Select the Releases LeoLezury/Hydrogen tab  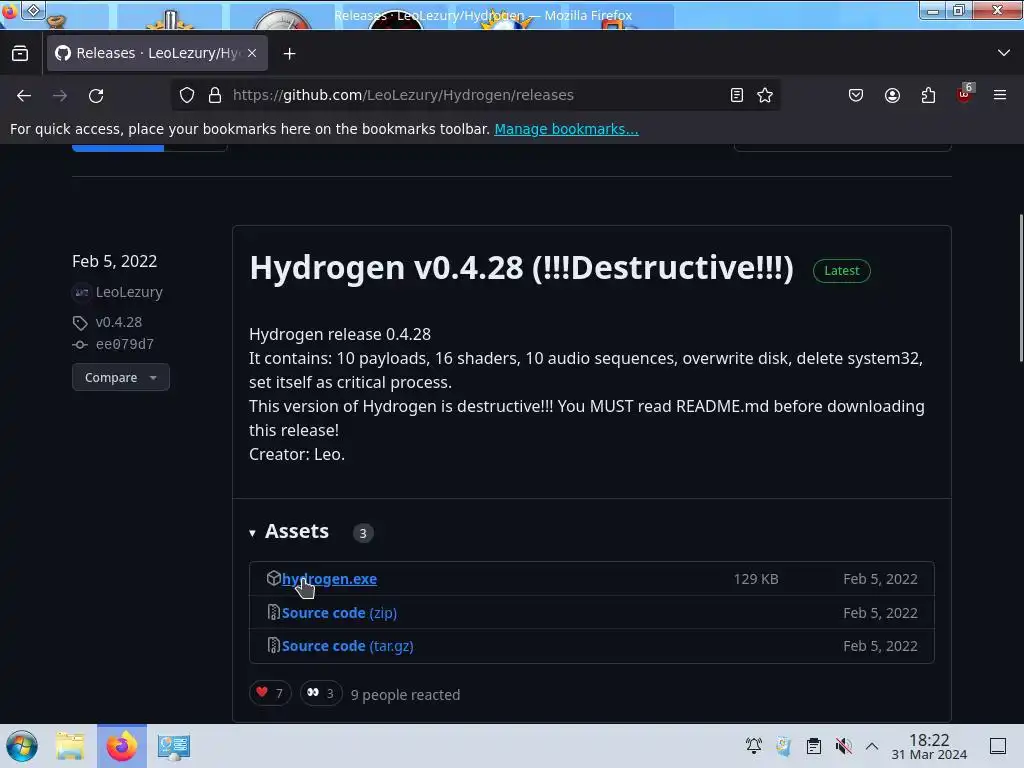point(157,53)
